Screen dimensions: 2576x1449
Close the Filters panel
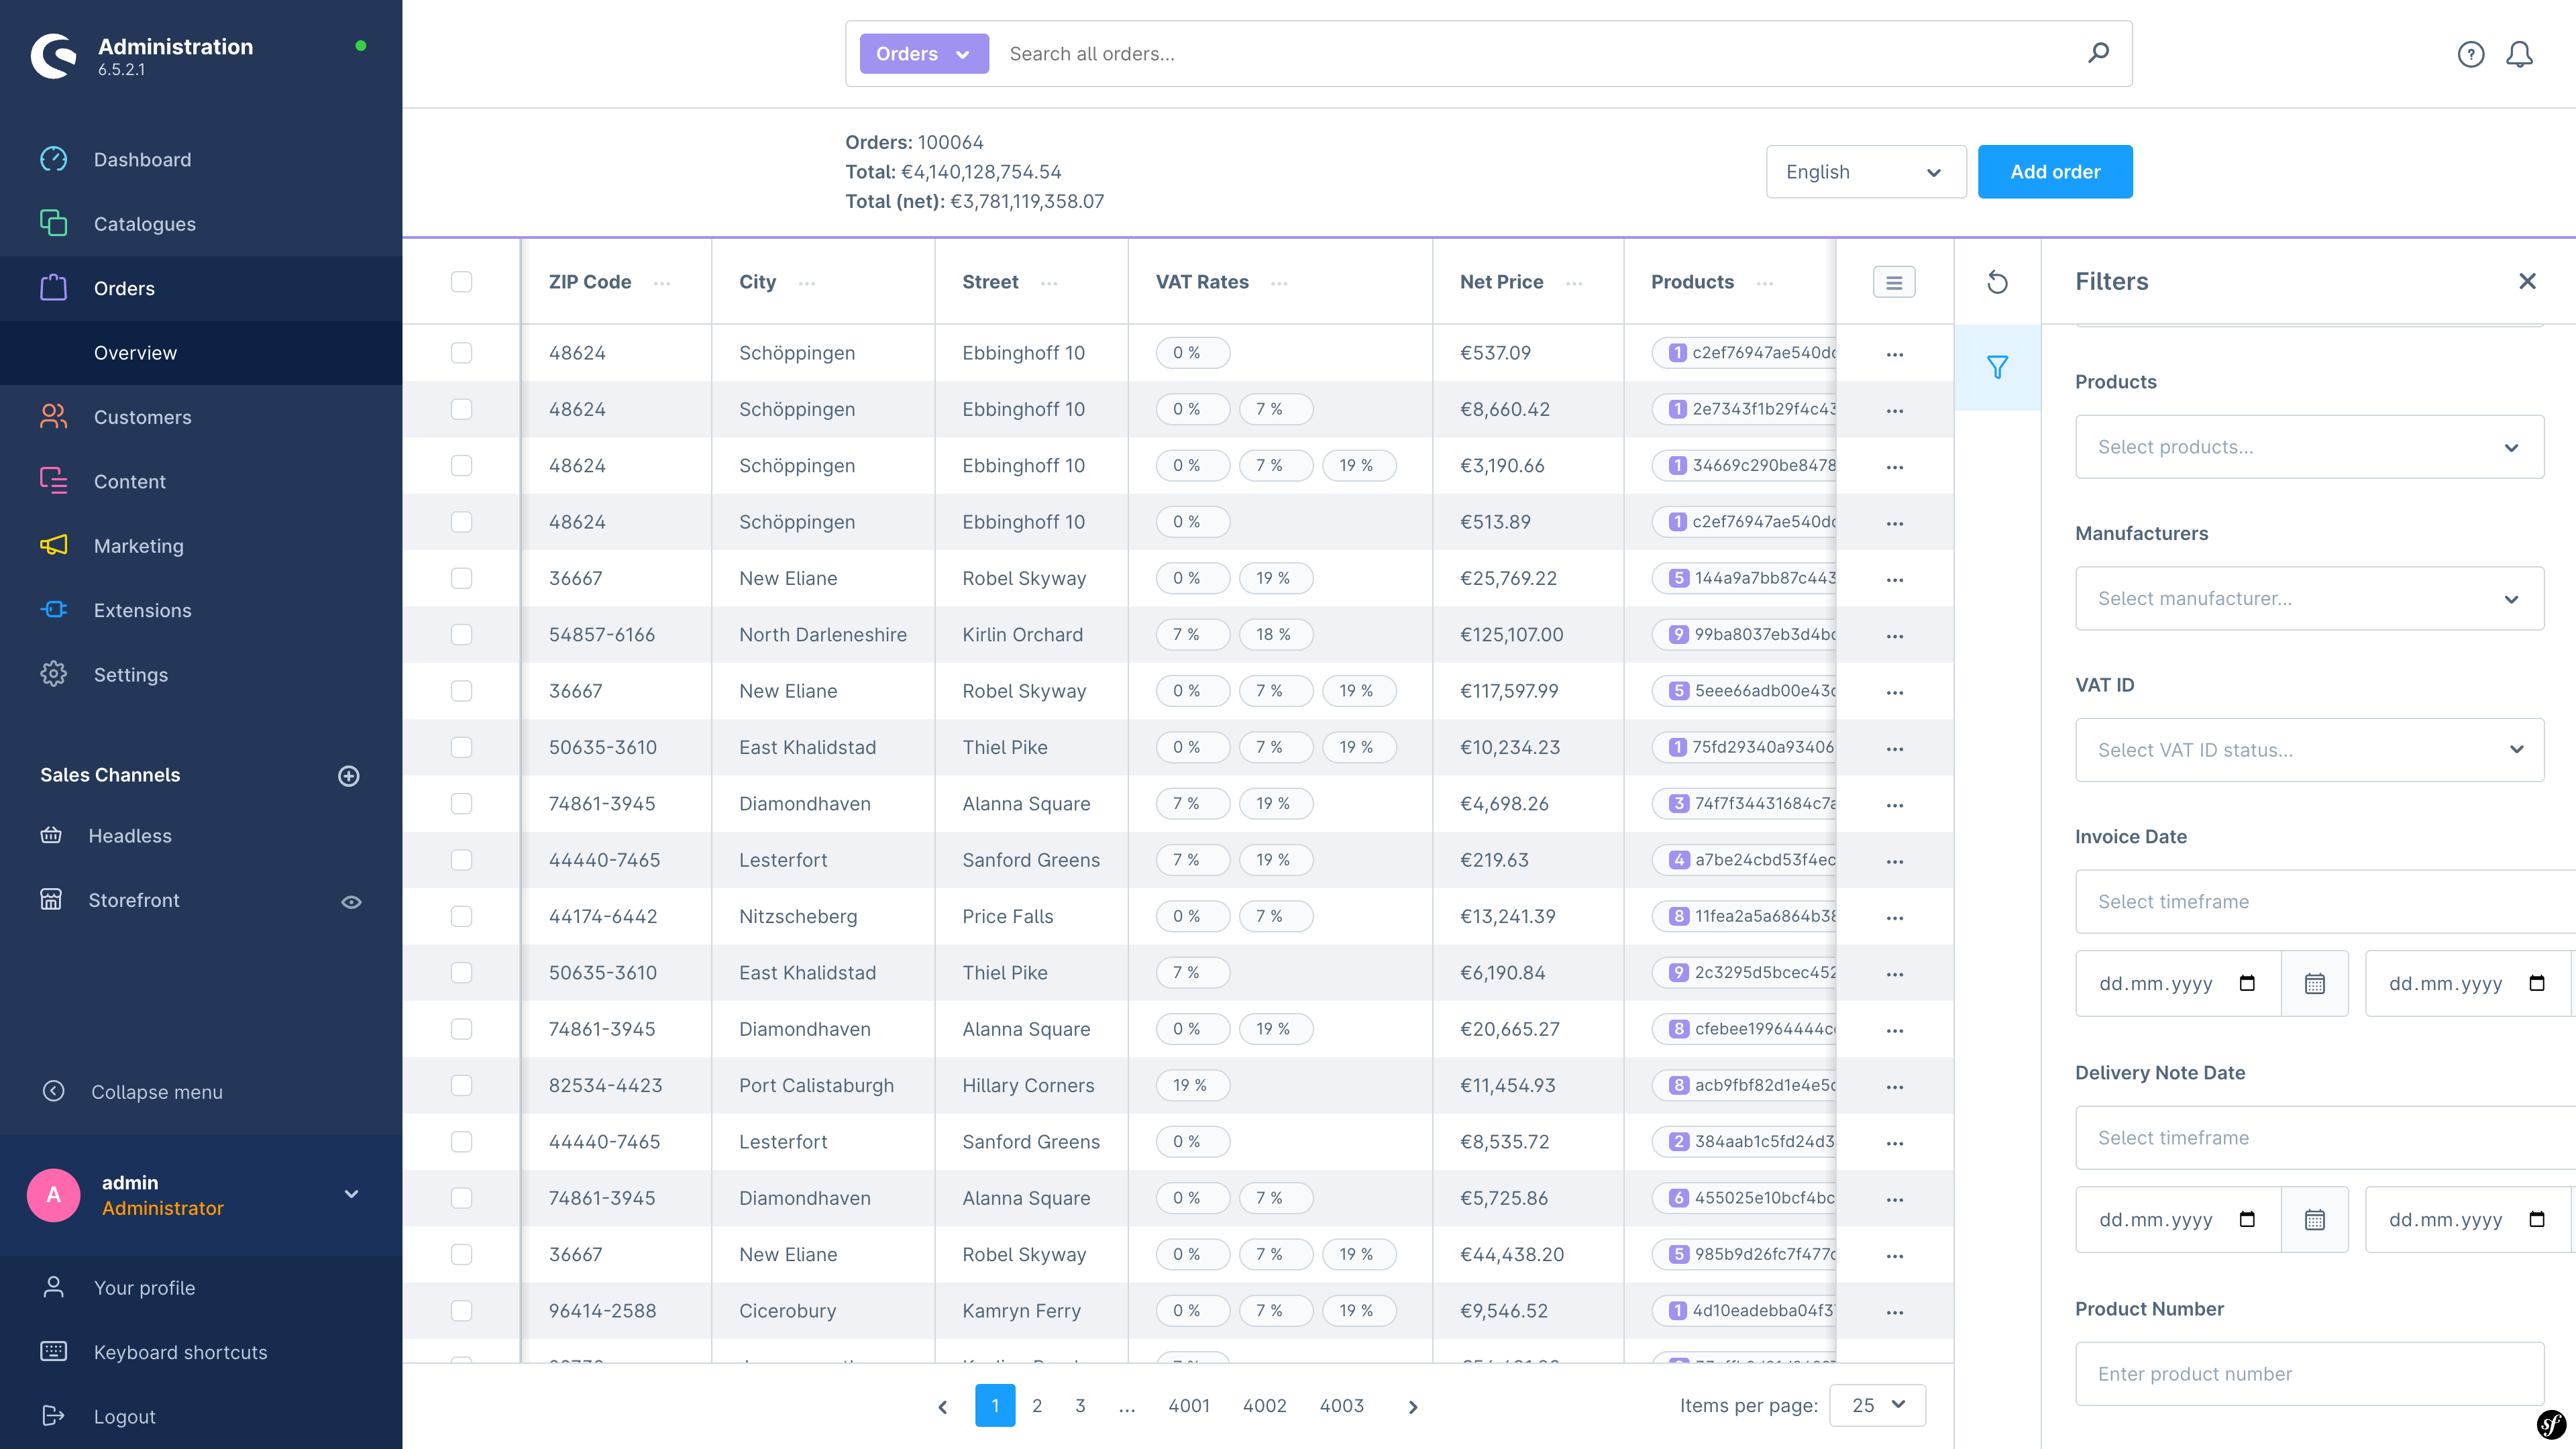2527,282
